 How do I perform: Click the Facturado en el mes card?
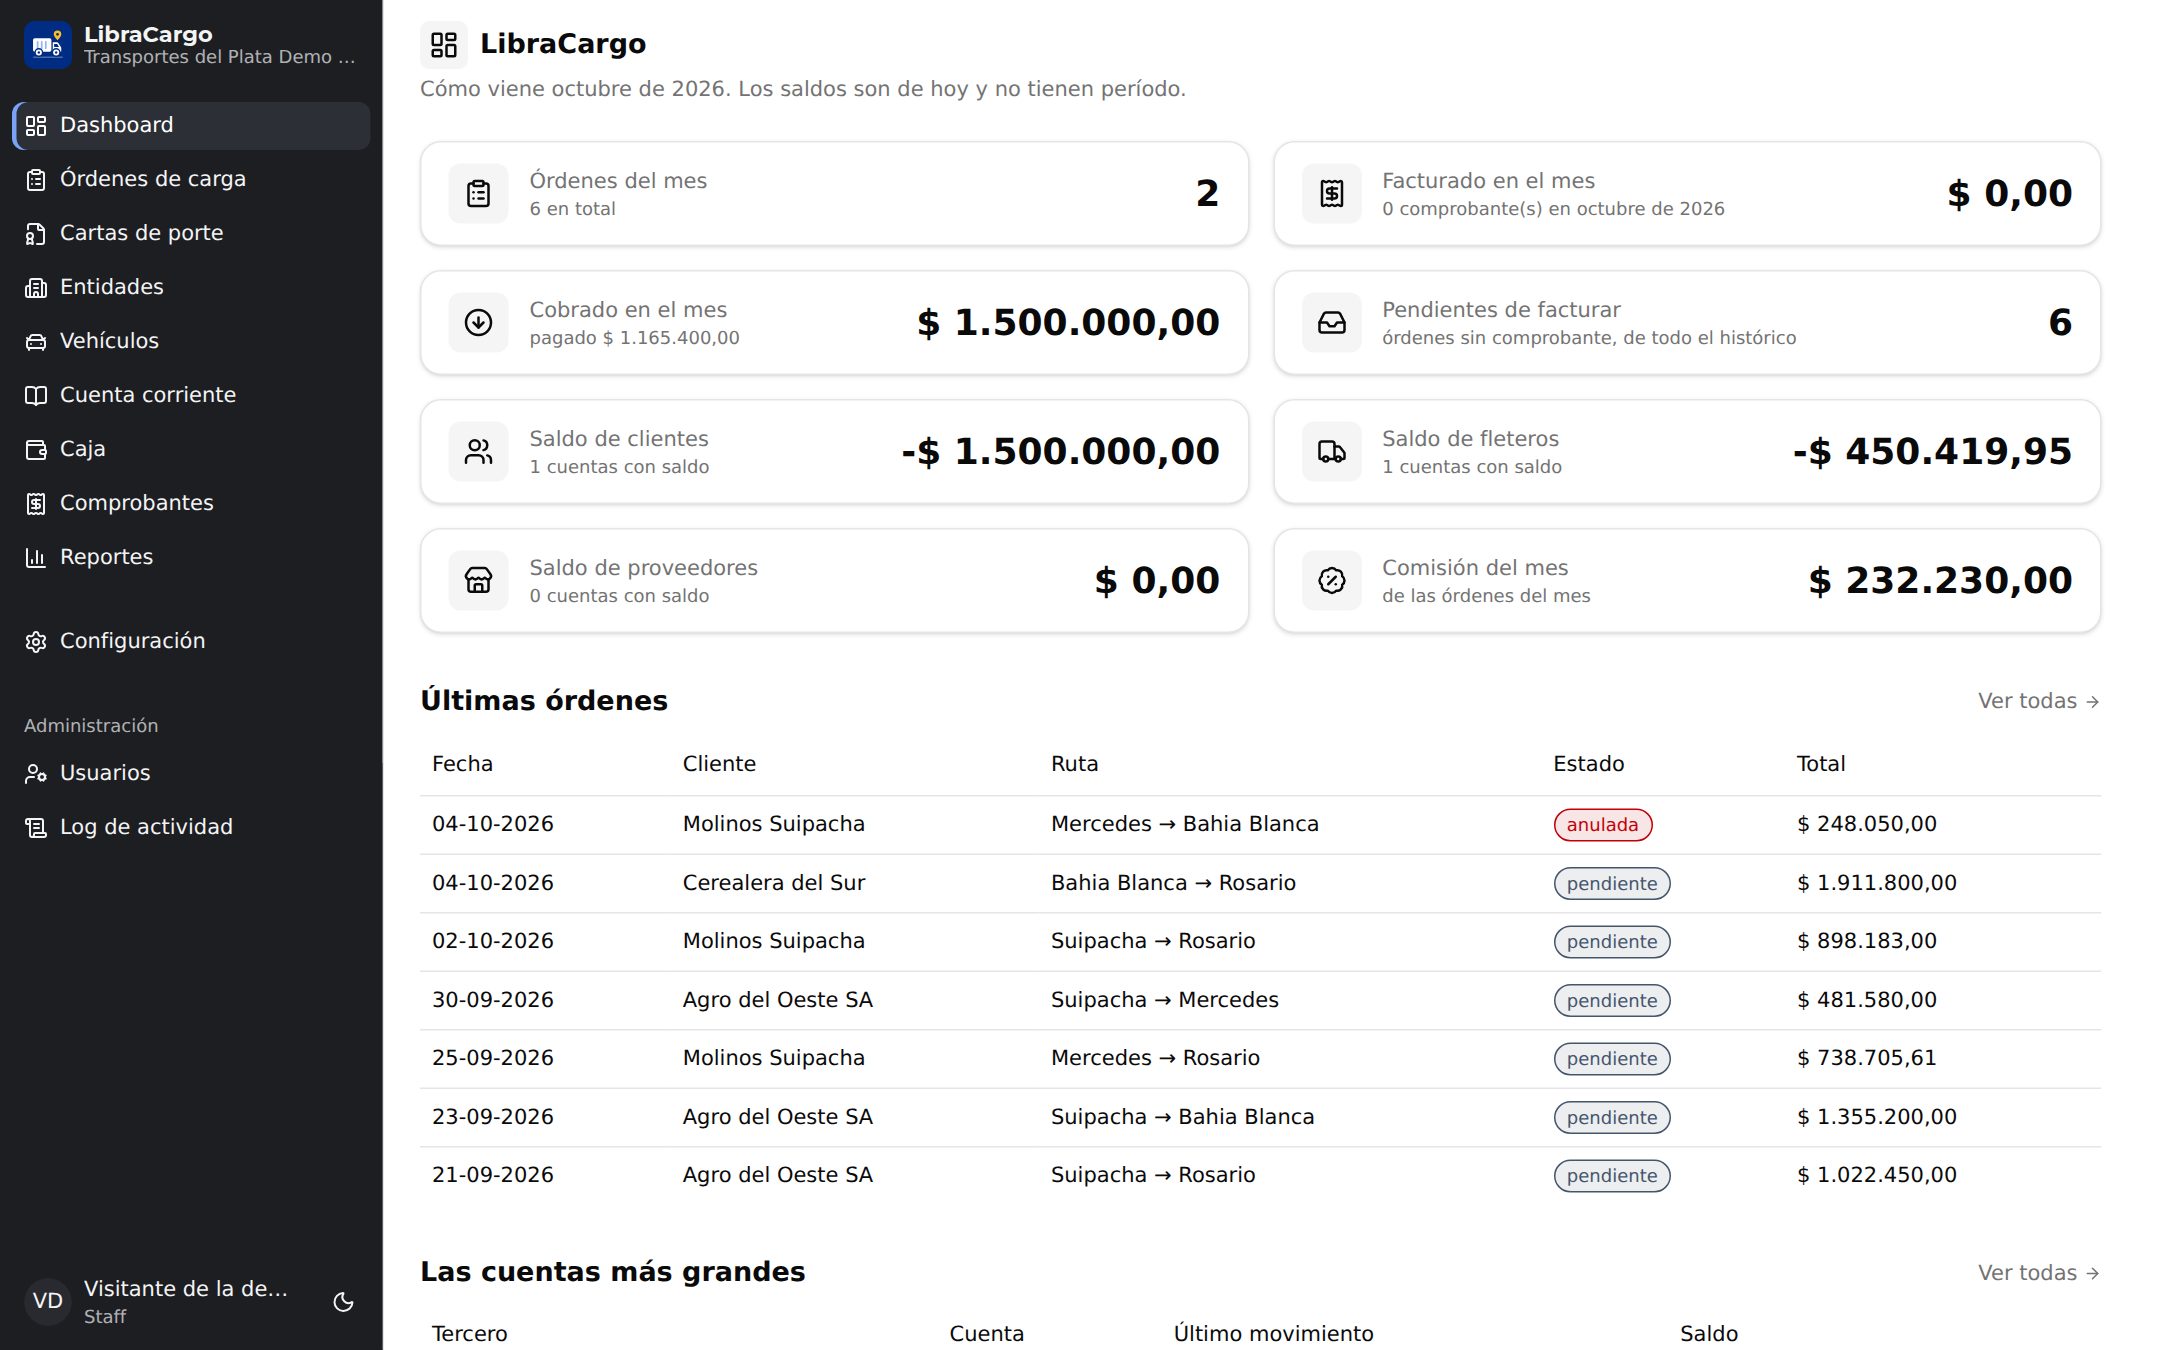click(1687, 193)
